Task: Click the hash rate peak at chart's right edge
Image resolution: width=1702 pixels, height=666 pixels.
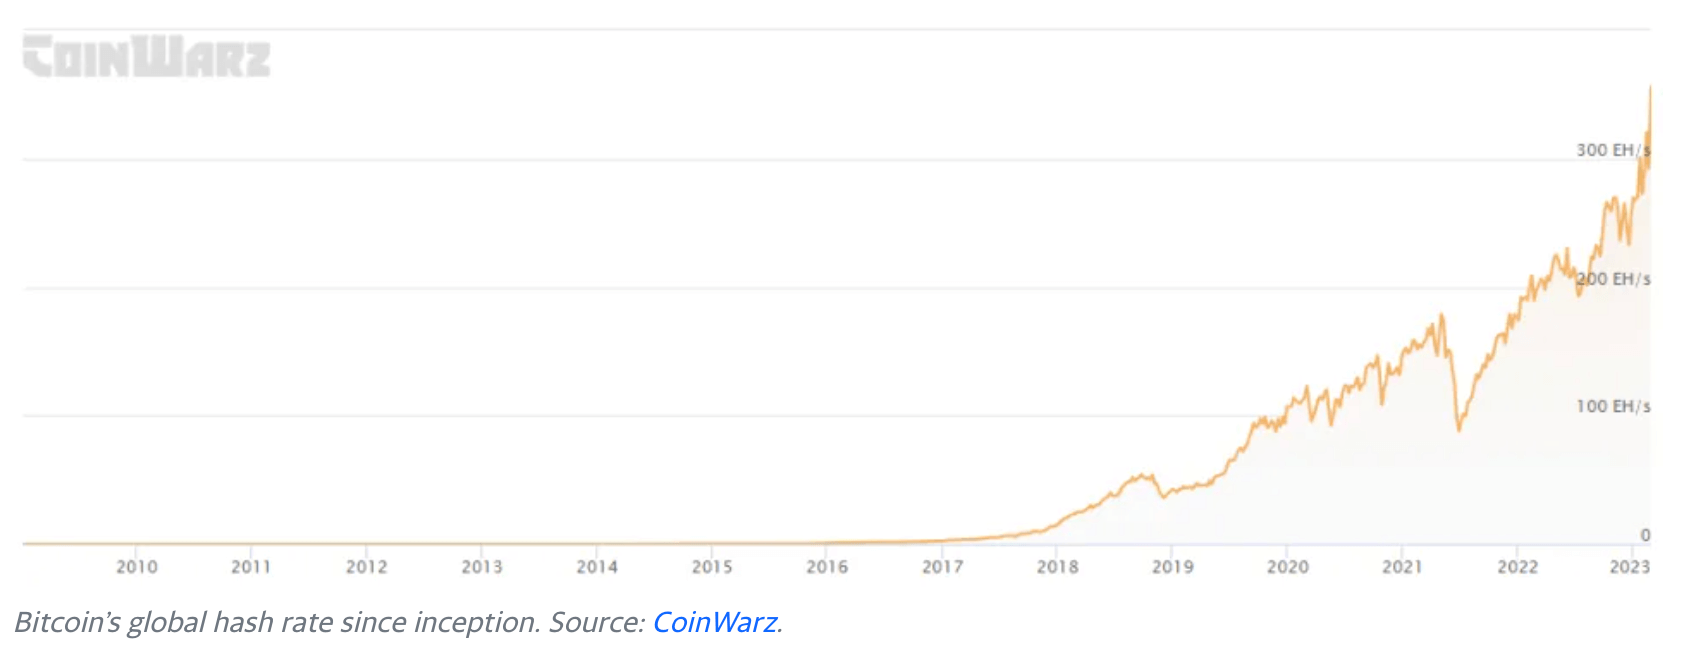Action: tap(1649, 90)
